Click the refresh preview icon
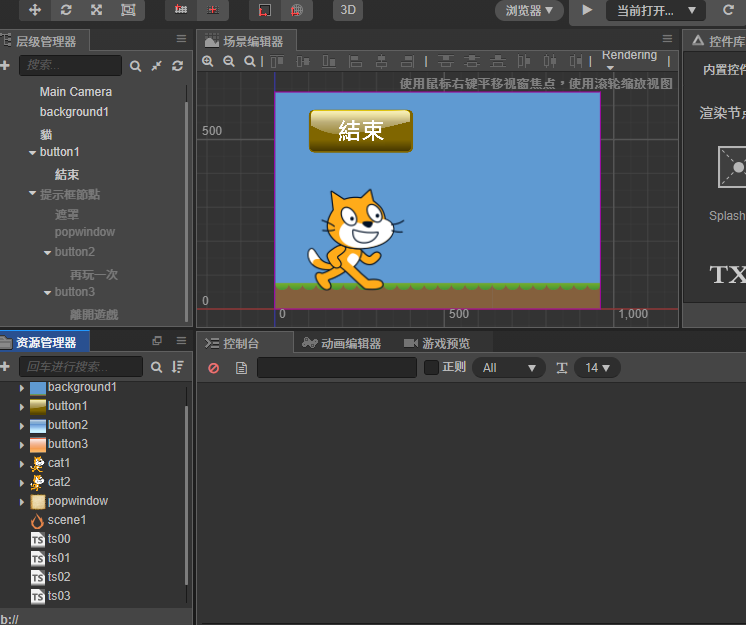Screen dimensions: 746x625 728,10
